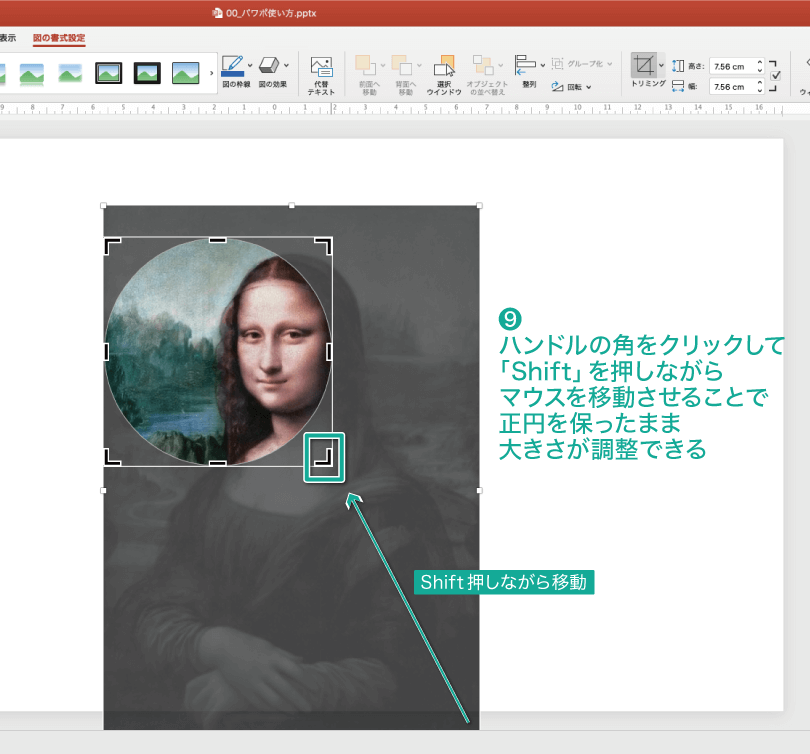Open the 表示 (View) tab
The width and height of the screenshot is (810, 754).
(8, 38)
